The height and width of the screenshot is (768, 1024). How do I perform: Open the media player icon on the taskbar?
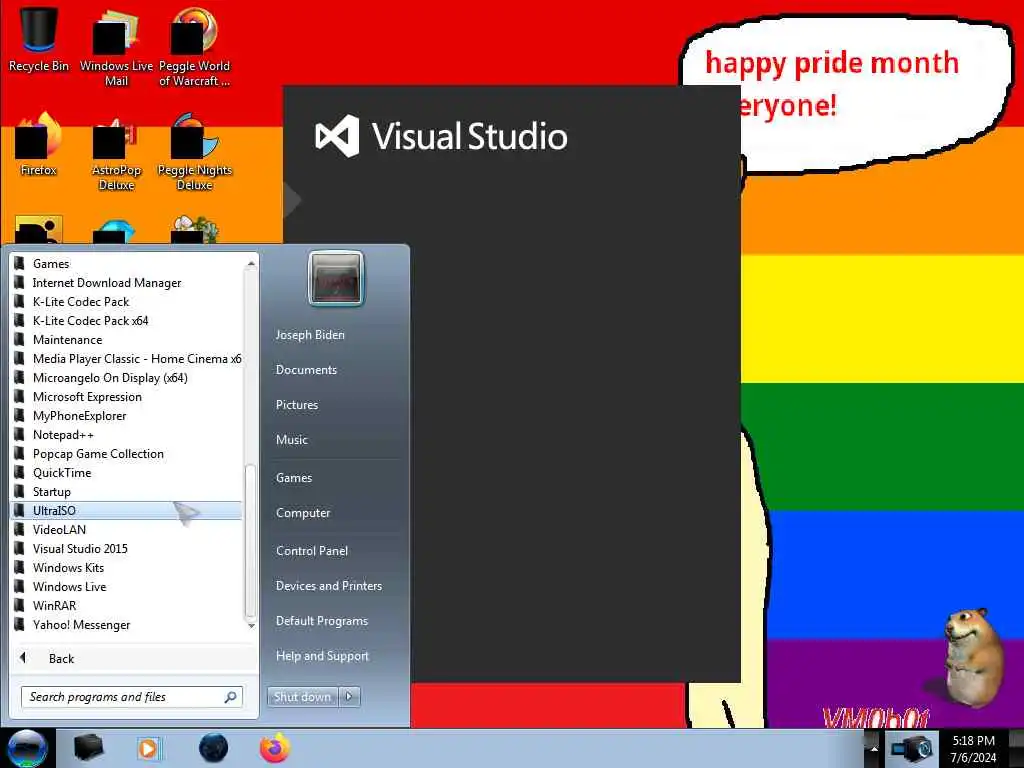[x=149, y=748]
